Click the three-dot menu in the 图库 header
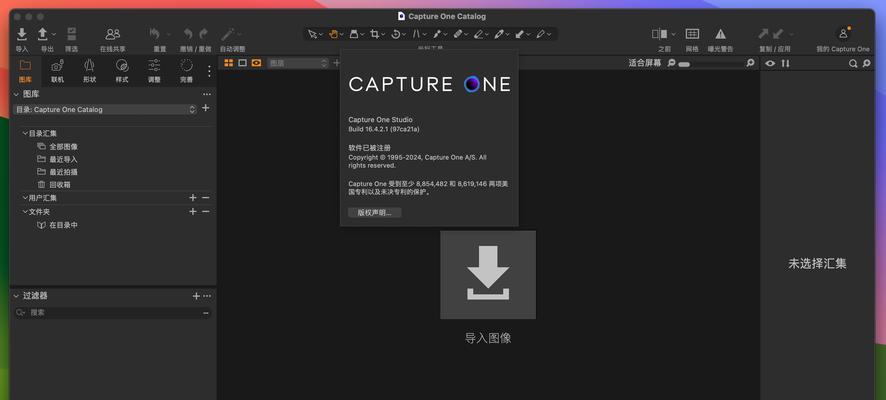886x400 pixels. pos(207,94)
